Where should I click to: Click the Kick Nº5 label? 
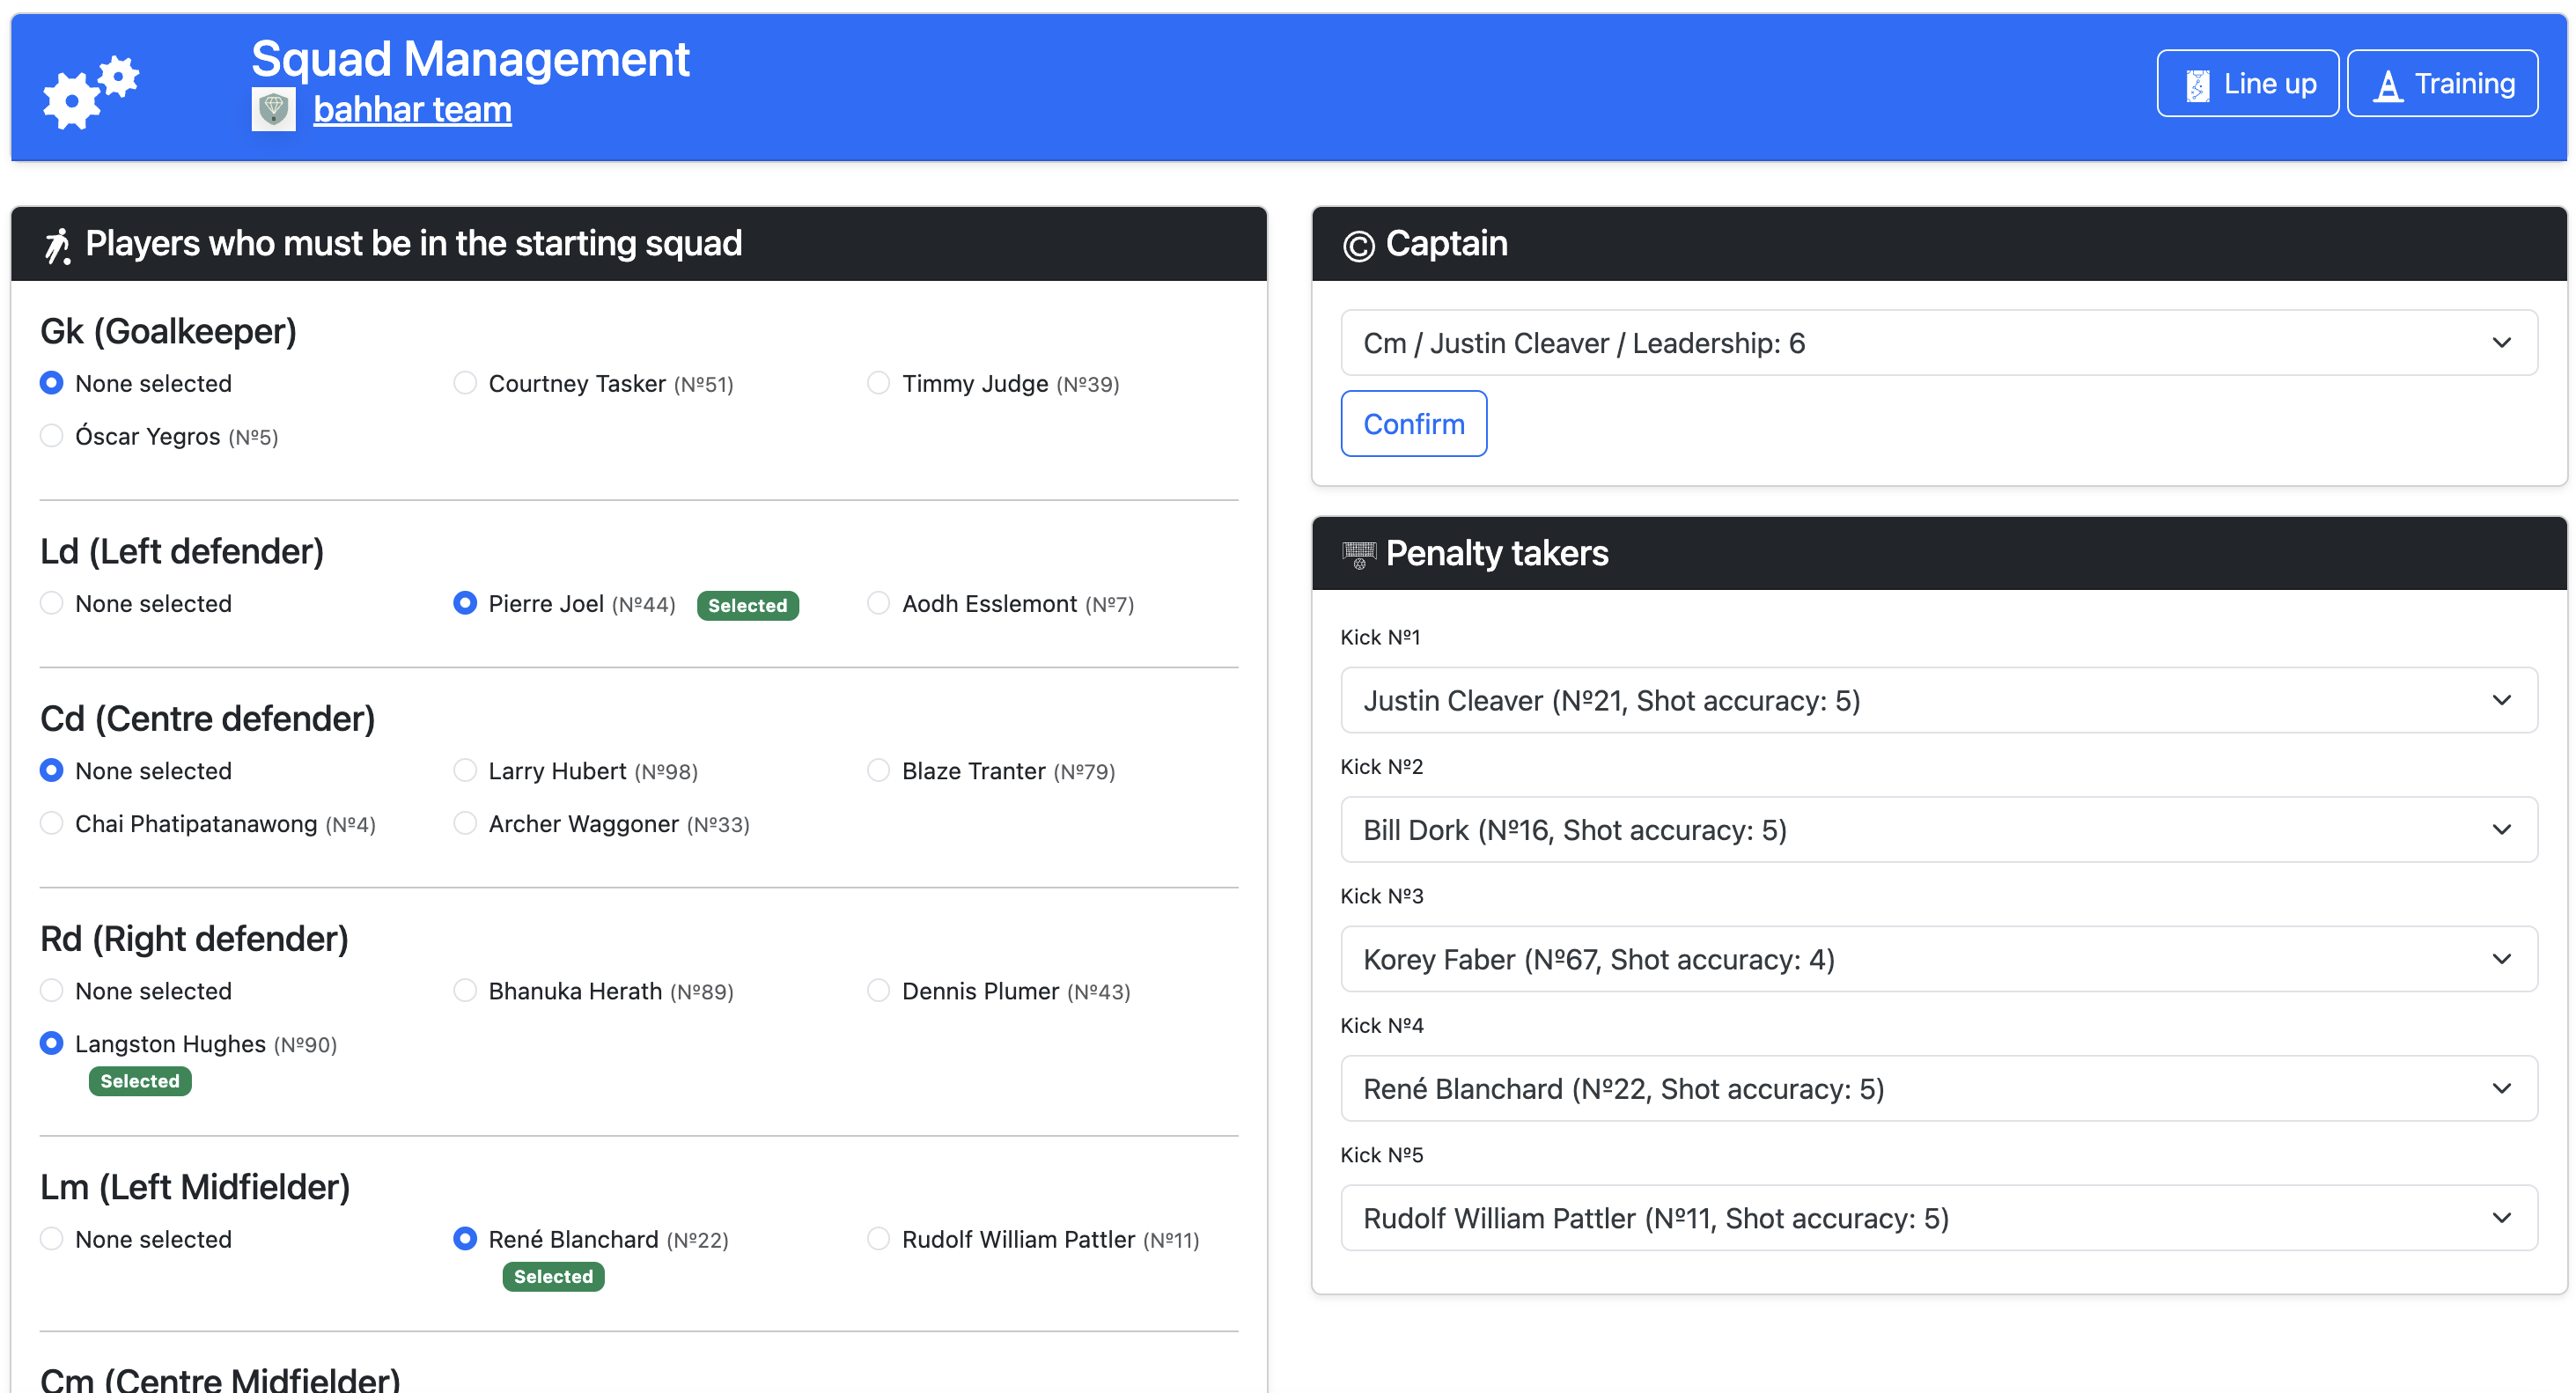coord(1381,1155)
